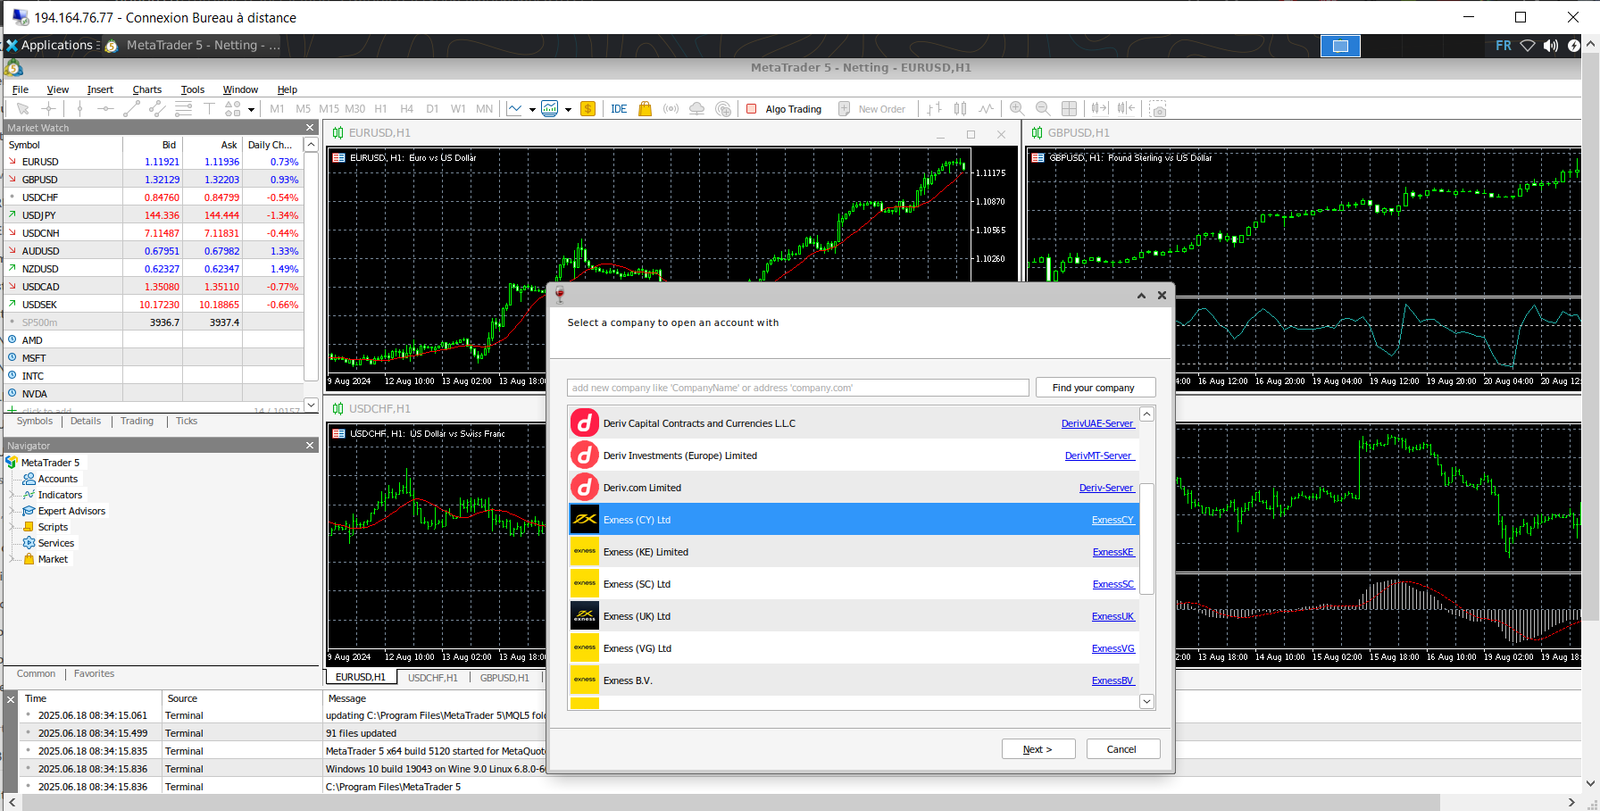Select the crosshair tool

pyautogui.click(x=48, y=109)
